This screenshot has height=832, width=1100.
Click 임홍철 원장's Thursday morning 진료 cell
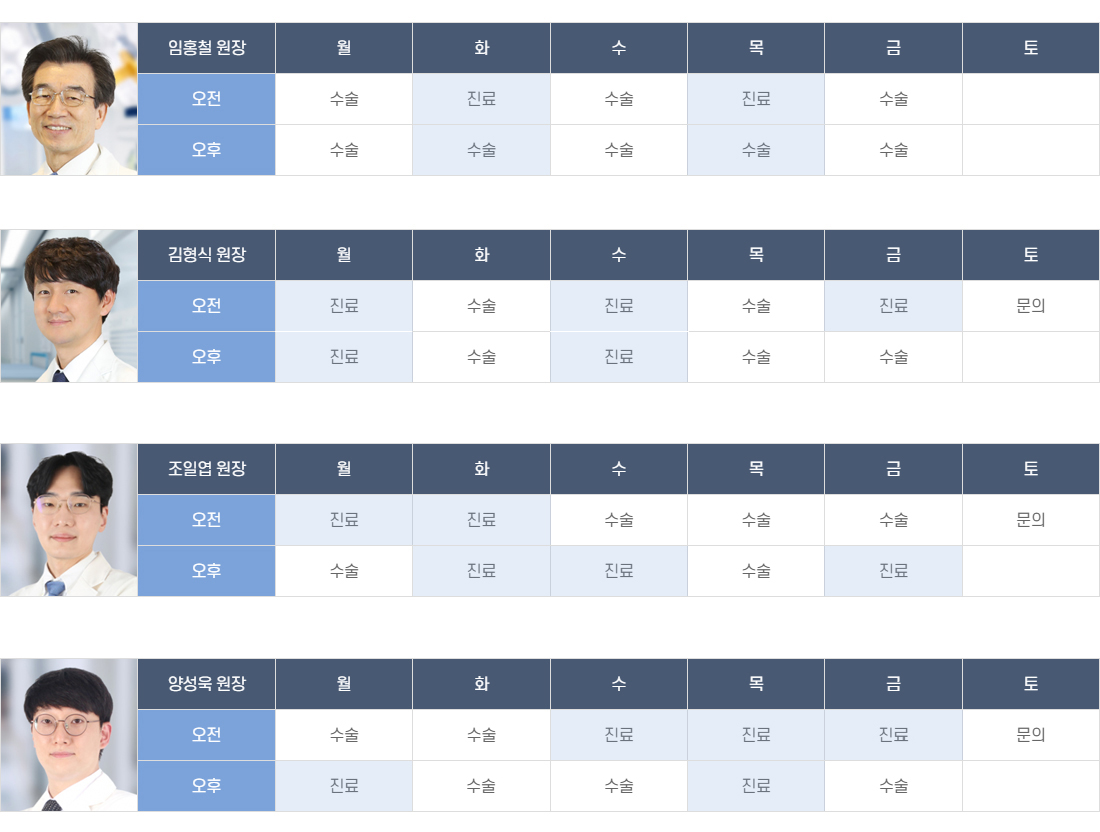click(756, 99)
